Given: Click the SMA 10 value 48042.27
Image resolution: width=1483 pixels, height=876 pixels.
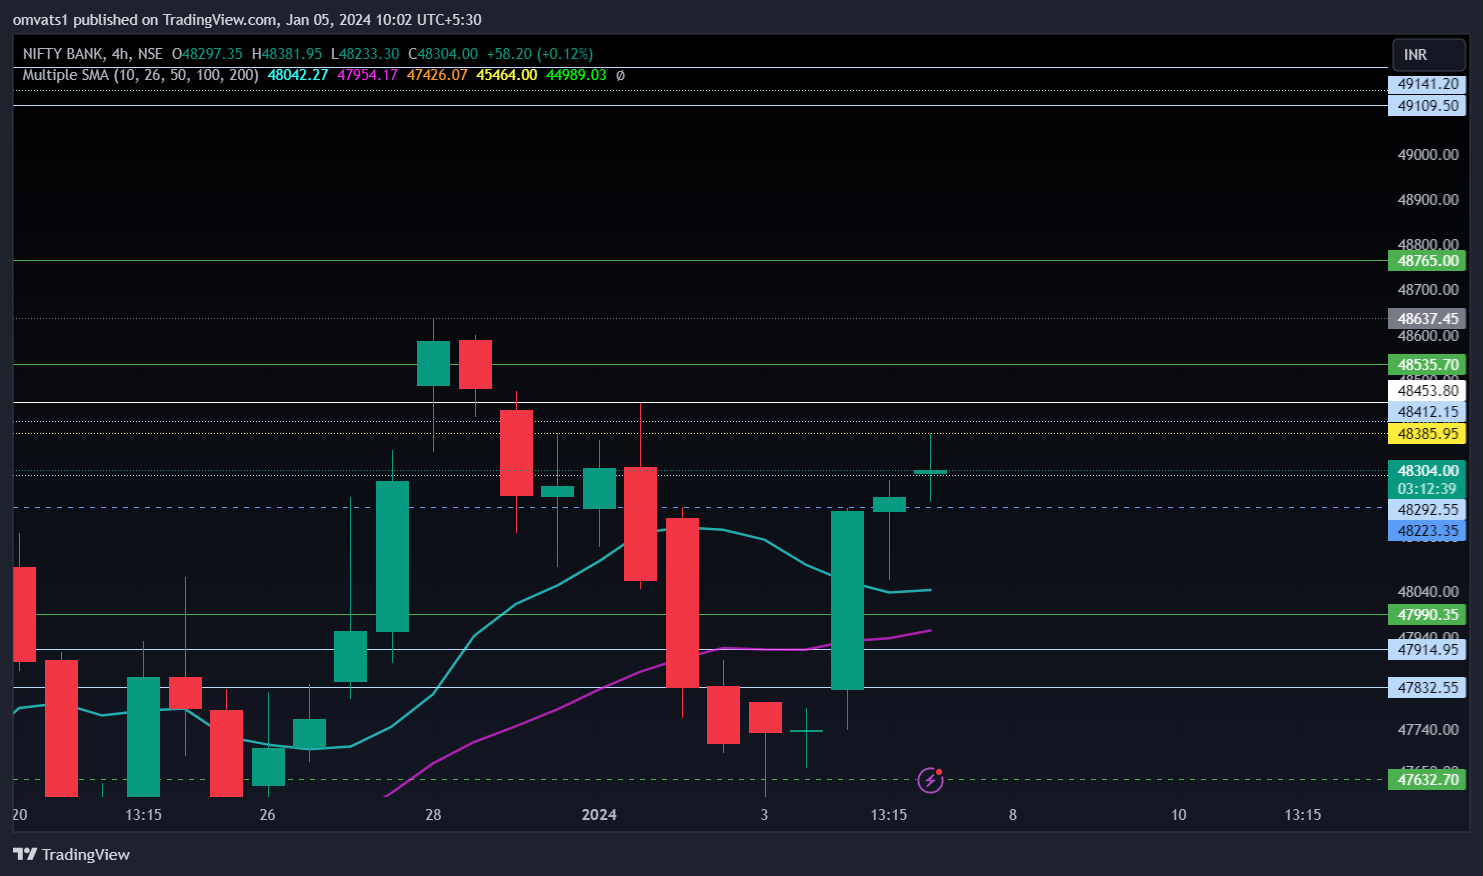Looking at the screenshot, I should pyautogui.click(x=298, y=75).
